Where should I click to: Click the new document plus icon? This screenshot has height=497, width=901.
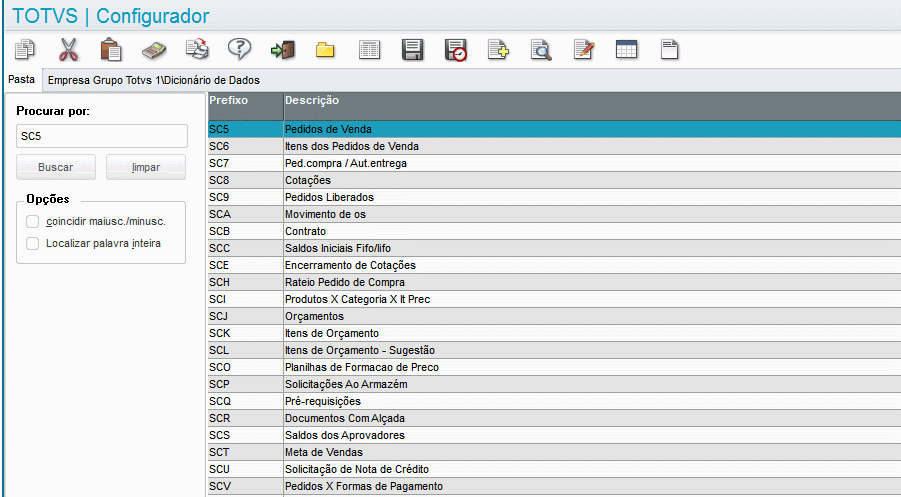click(498, 49)
